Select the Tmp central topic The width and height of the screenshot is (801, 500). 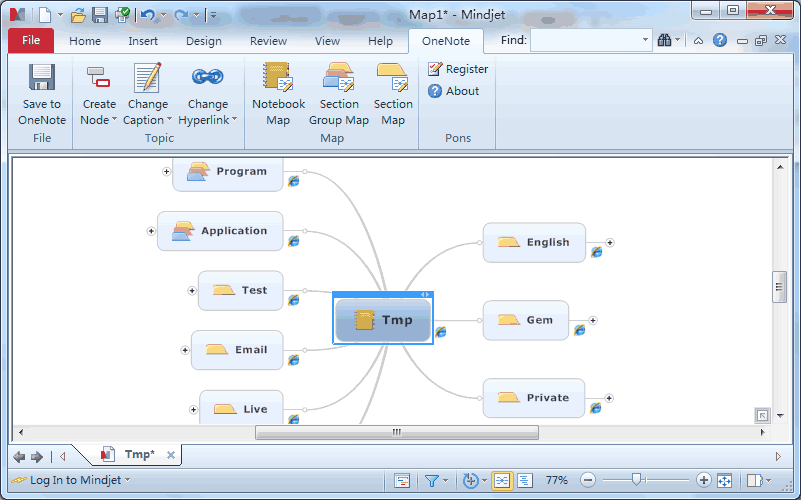[x=383, y=320]
